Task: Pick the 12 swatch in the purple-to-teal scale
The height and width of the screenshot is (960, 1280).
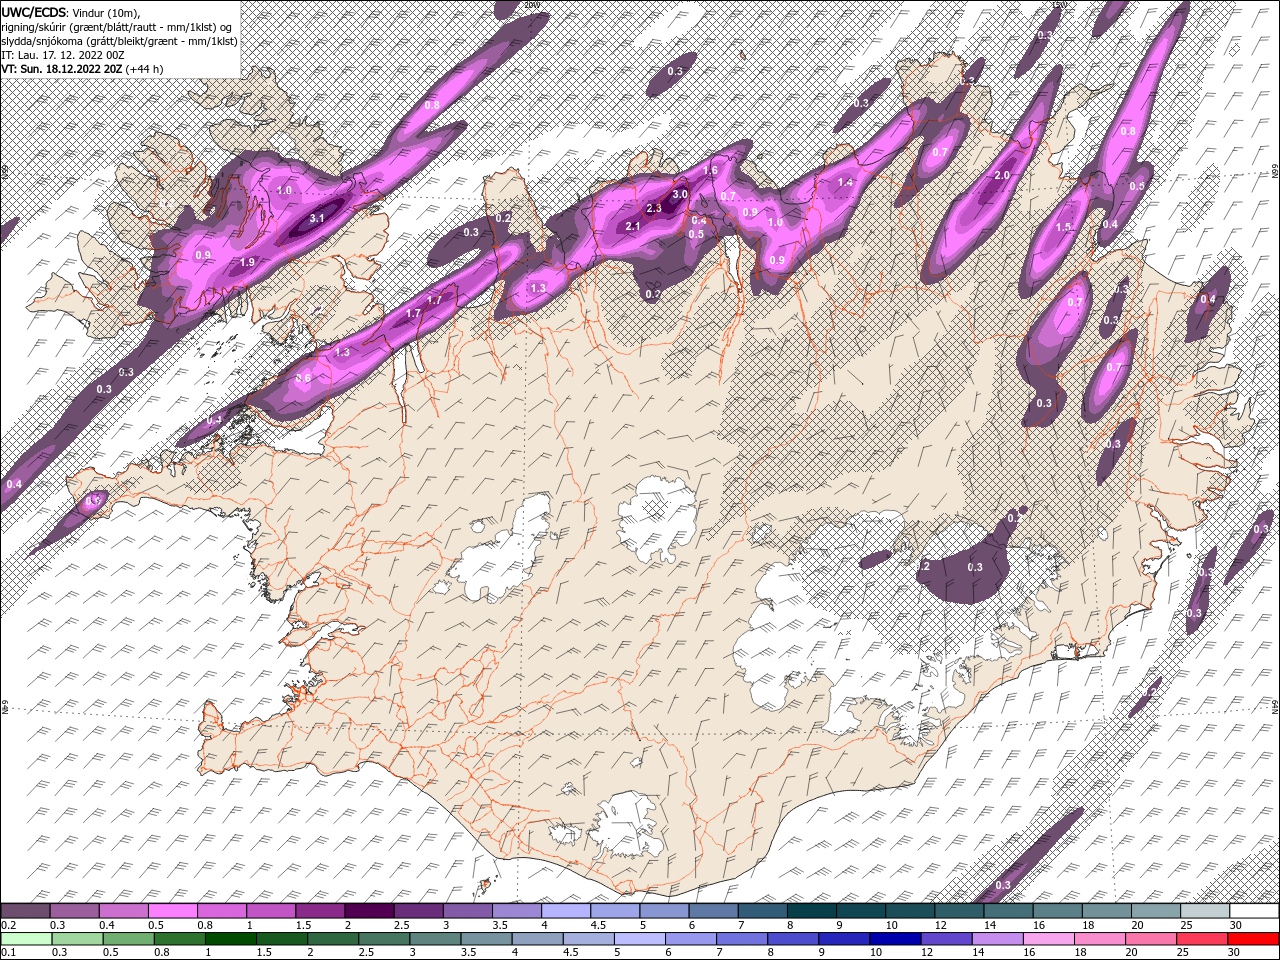Action: pyautogui.click(x=959, y=911)
